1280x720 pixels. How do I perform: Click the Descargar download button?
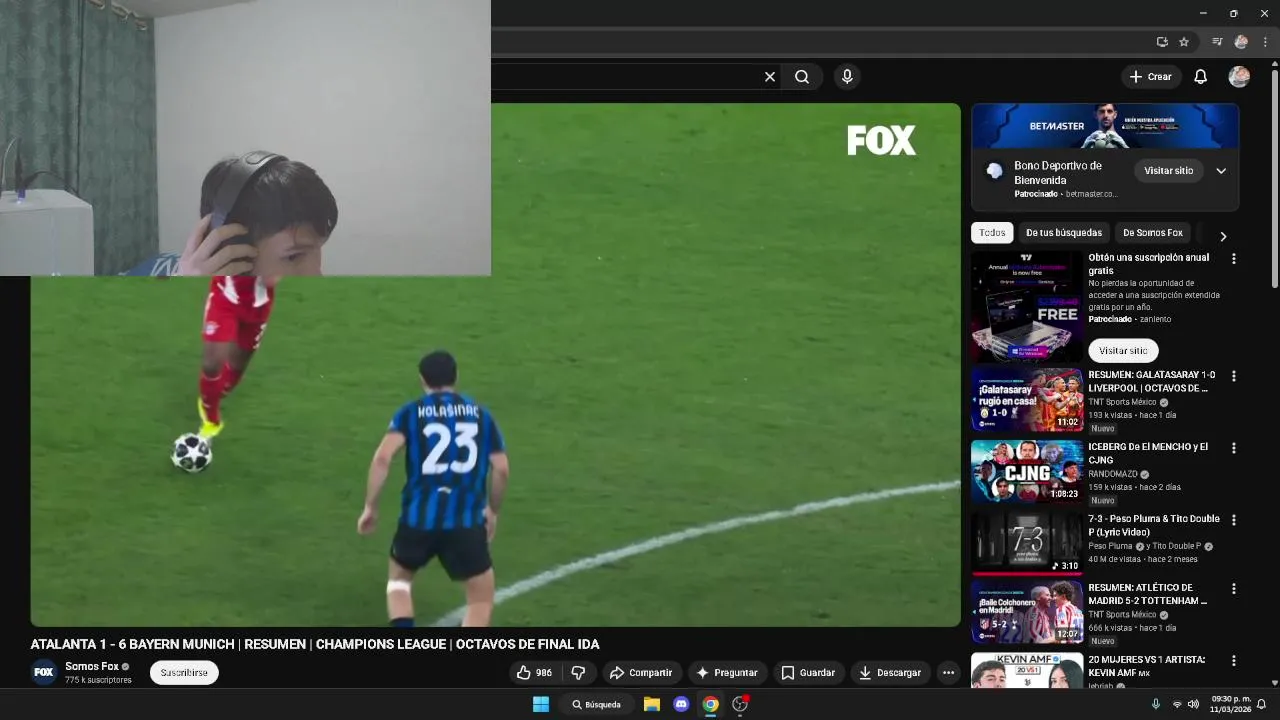coord(890,673)
